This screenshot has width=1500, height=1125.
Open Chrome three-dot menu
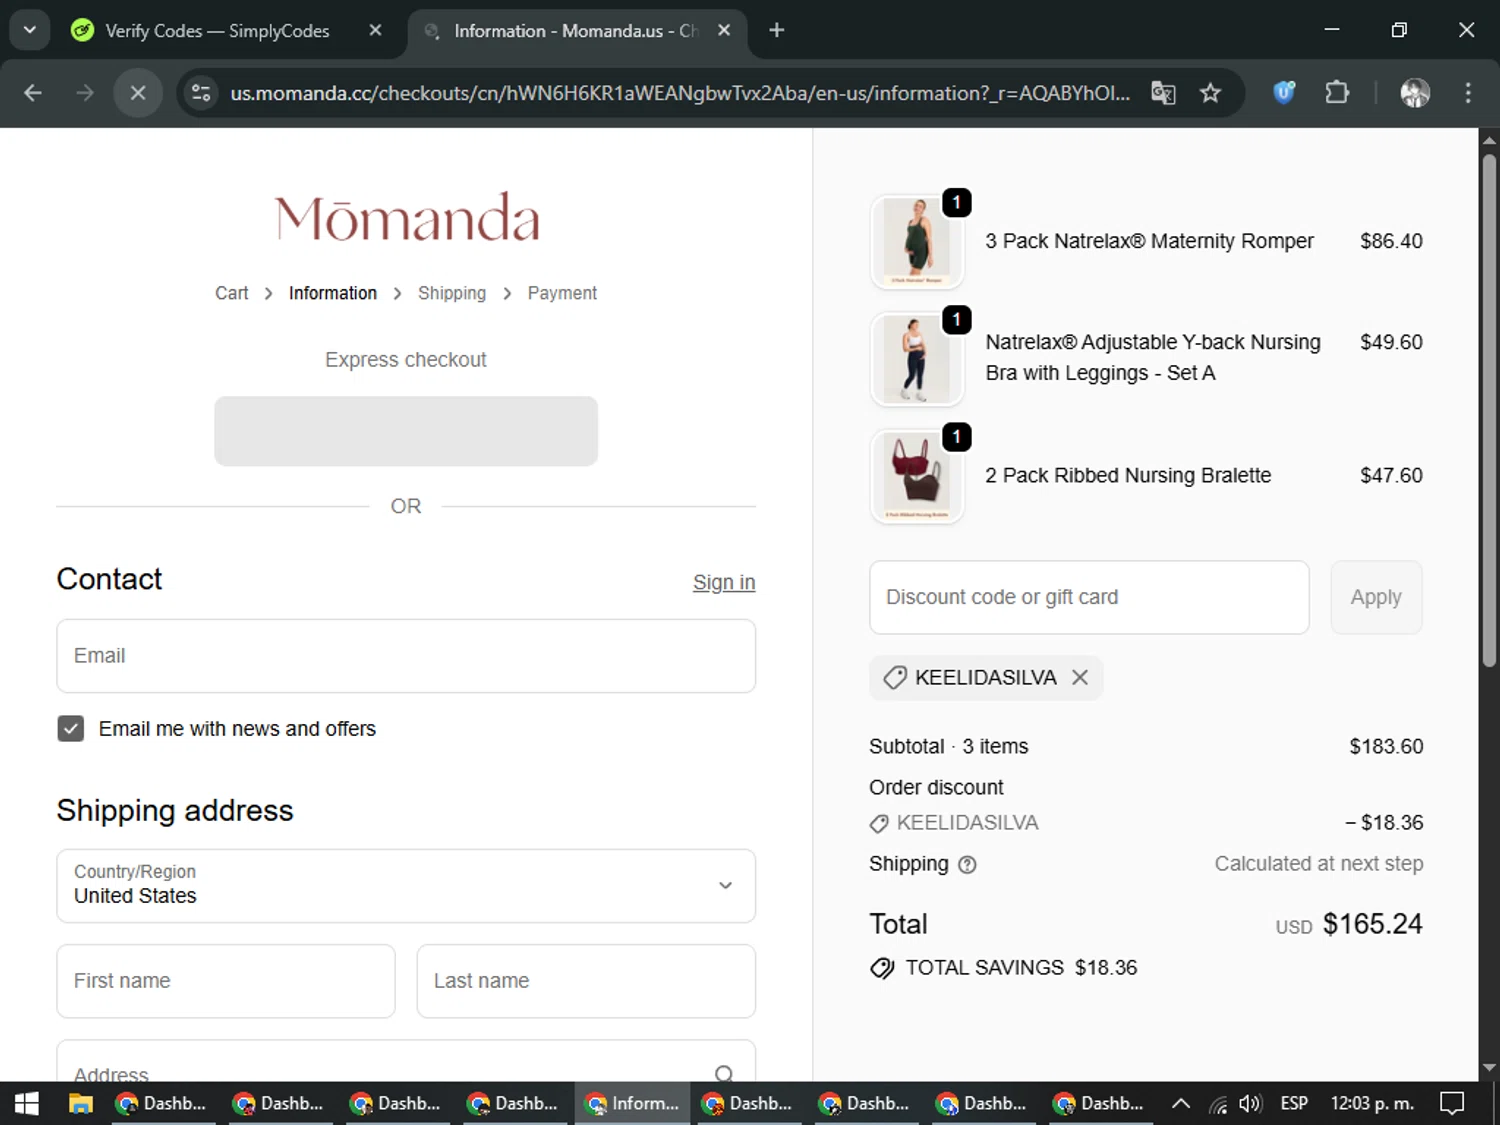pyautogui.click(x=1468, y=93)
